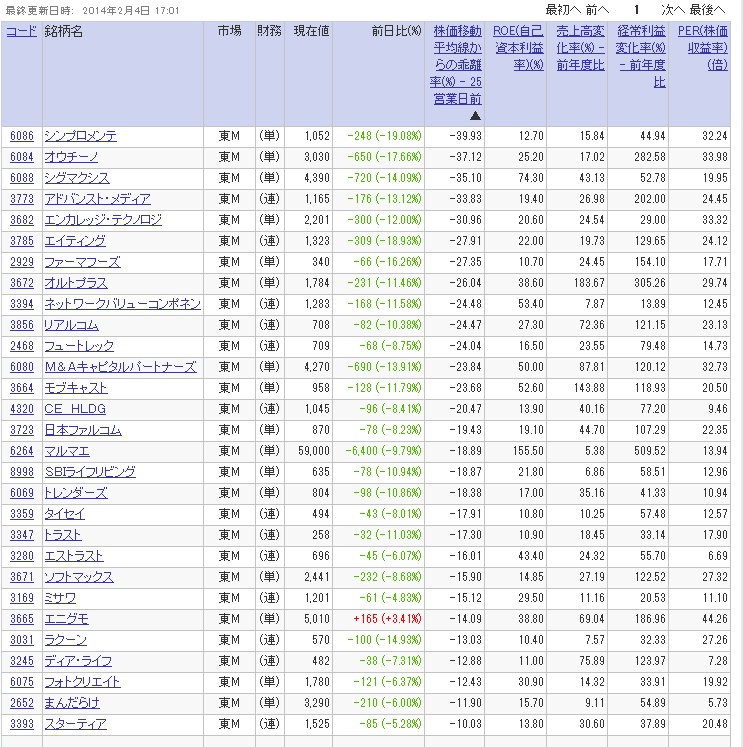Open stock code 2468 link

[22, 346]
